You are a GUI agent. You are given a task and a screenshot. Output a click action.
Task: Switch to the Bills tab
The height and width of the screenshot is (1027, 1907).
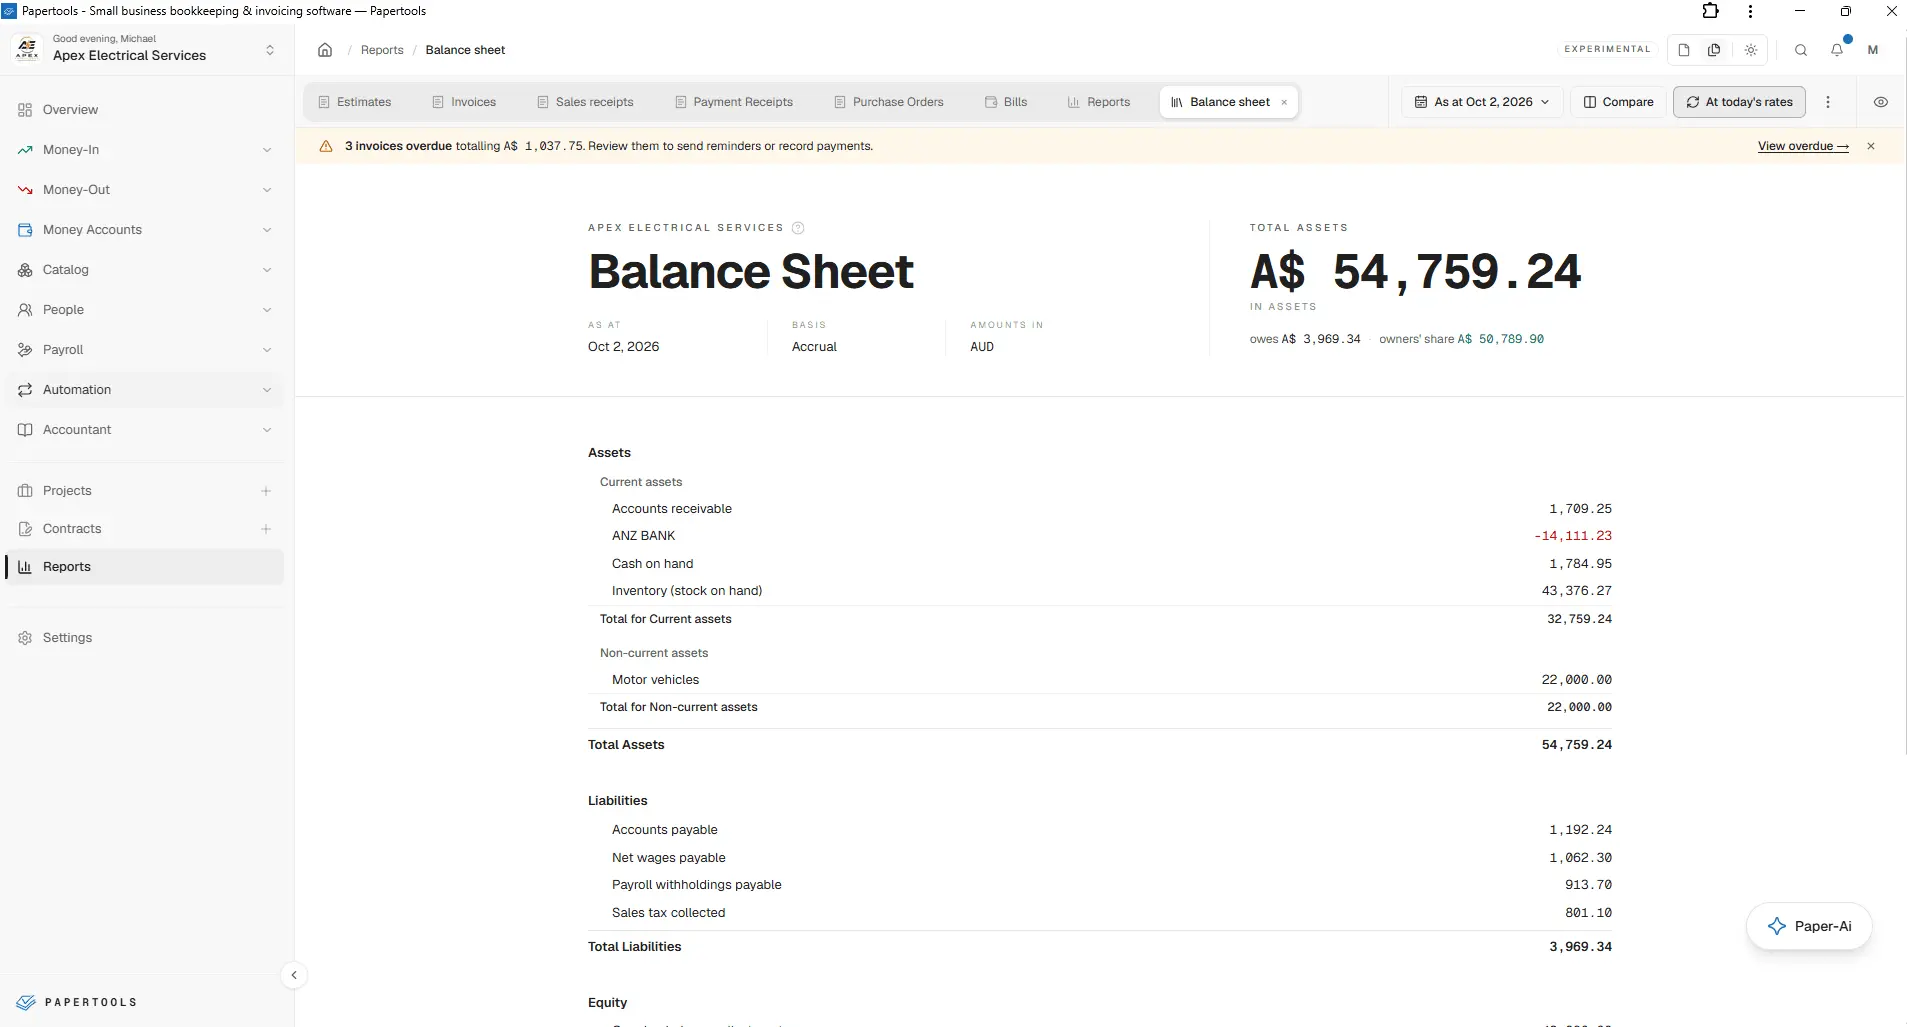(1006, 102)
